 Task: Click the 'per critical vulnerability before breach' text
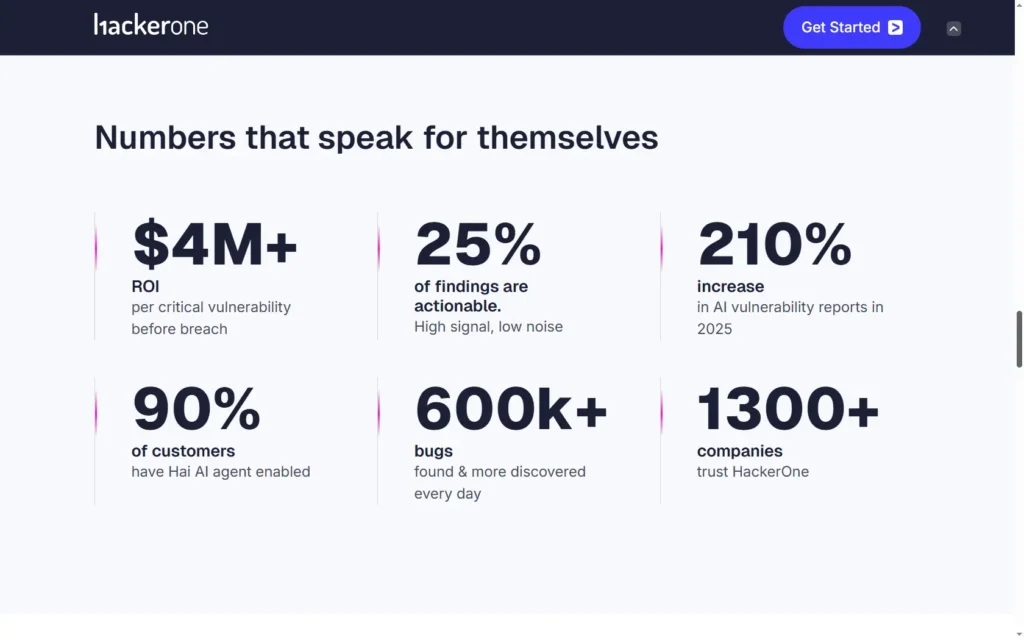click(x=211, y=318)
